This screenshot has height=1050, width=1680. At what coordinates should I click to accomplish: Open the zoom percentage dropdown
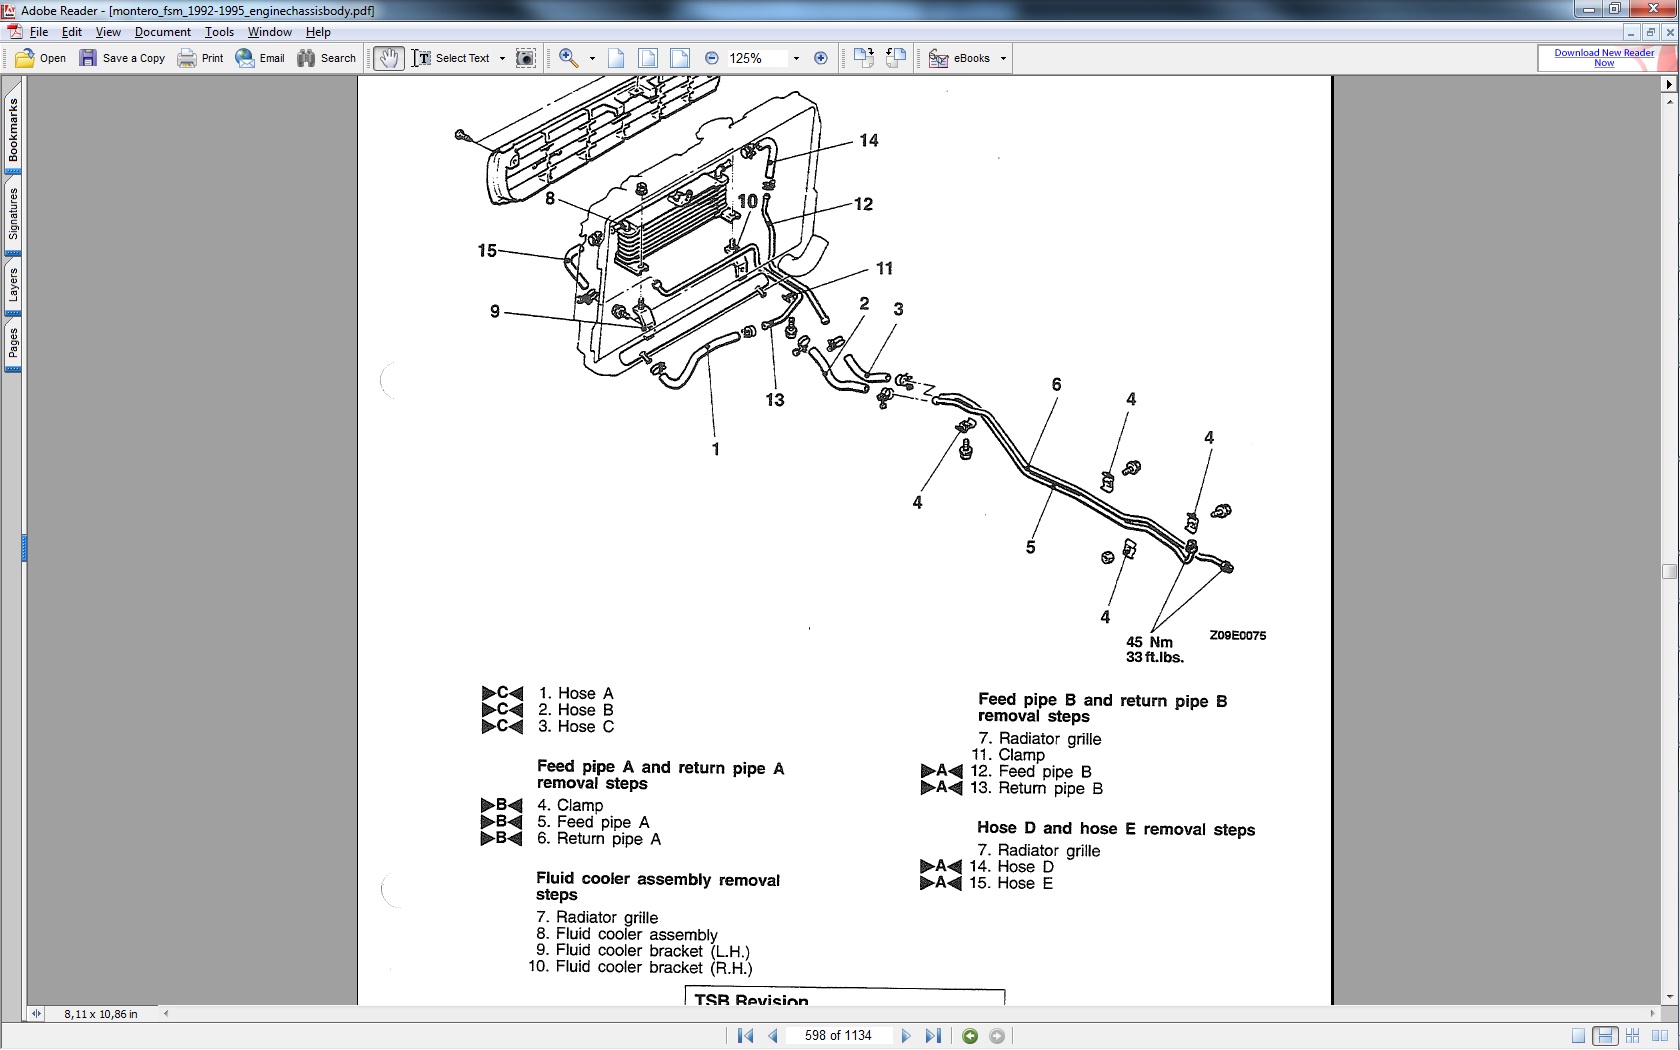(796, 58)
